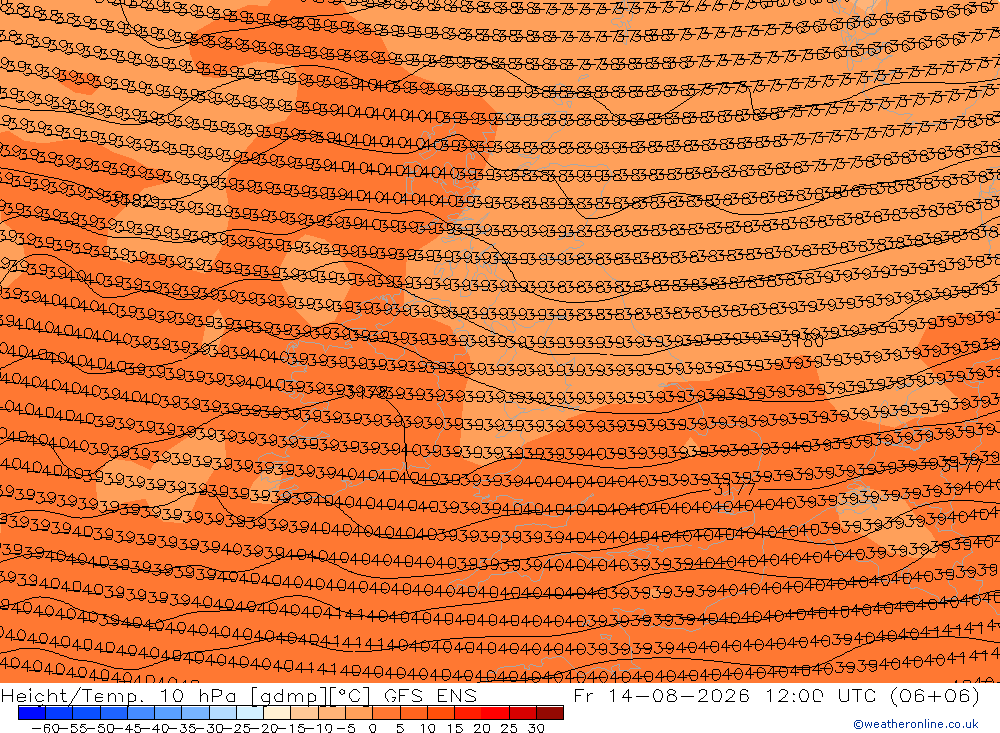Pick the dark red swatch between 25 and 30
This screenshot has height=733, width=1000.
pyautogui.click(x=523, y=713)
